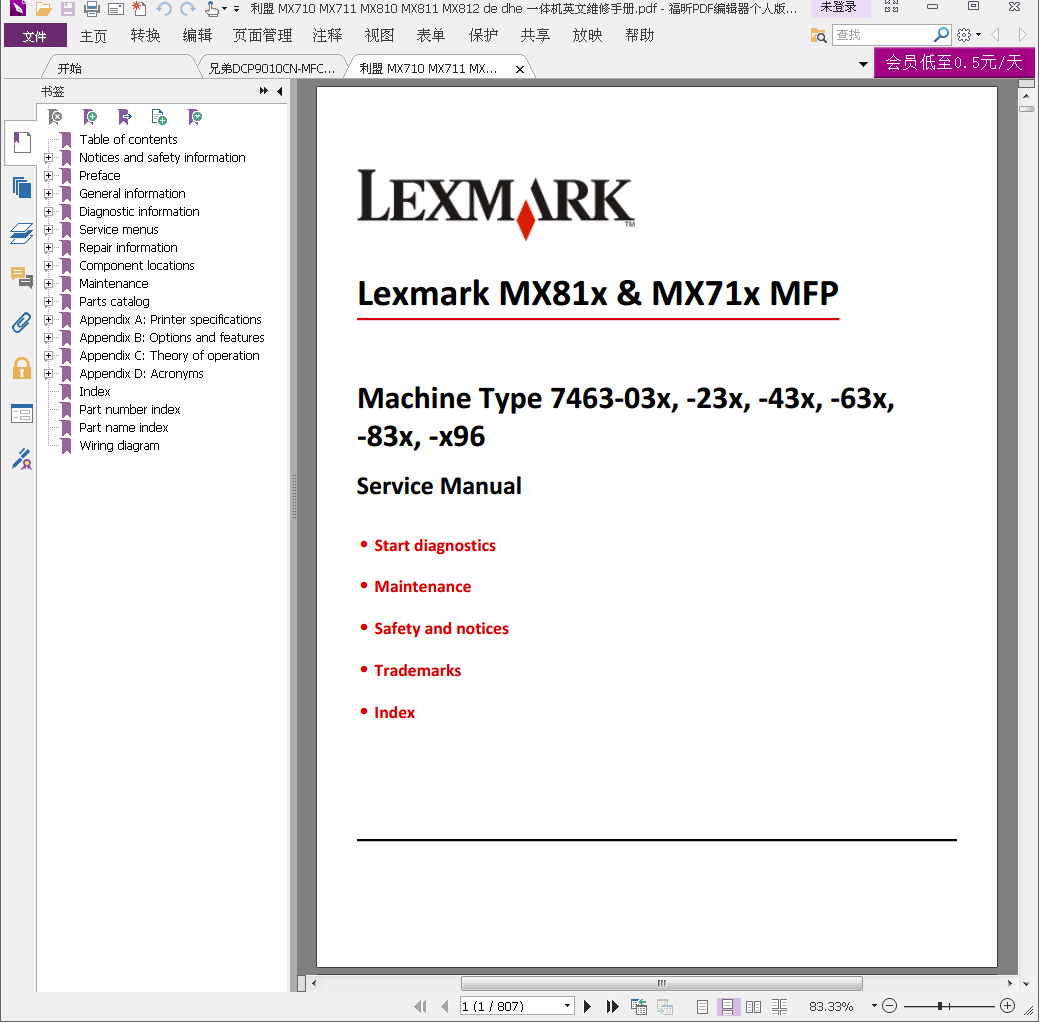Follow the Trademarks link
Image resolution: width=1039 pixels, height=1022 pixels.
417,670
